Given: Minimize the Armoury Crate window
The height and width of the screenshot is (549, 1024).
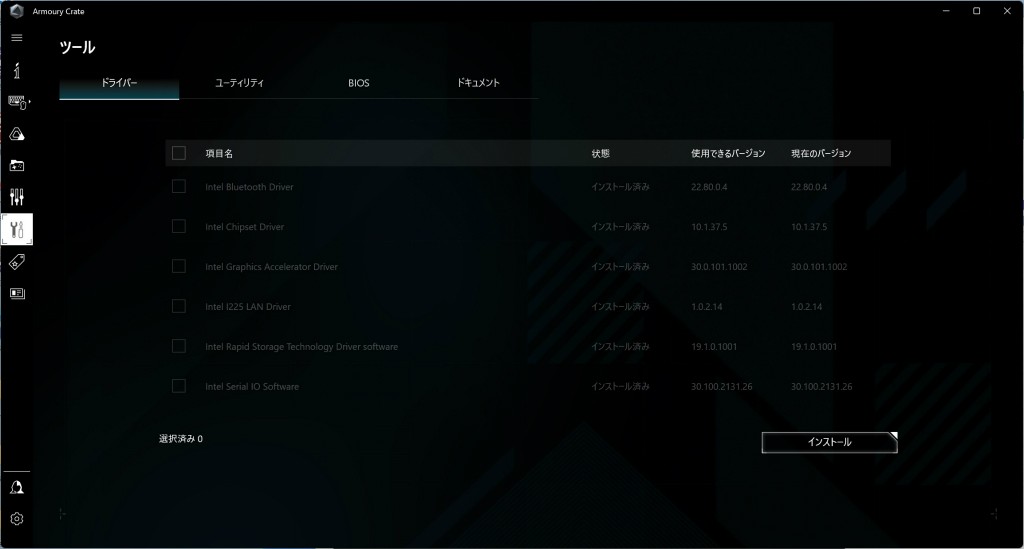Looking at the screenshot, I should pos(946,11).
